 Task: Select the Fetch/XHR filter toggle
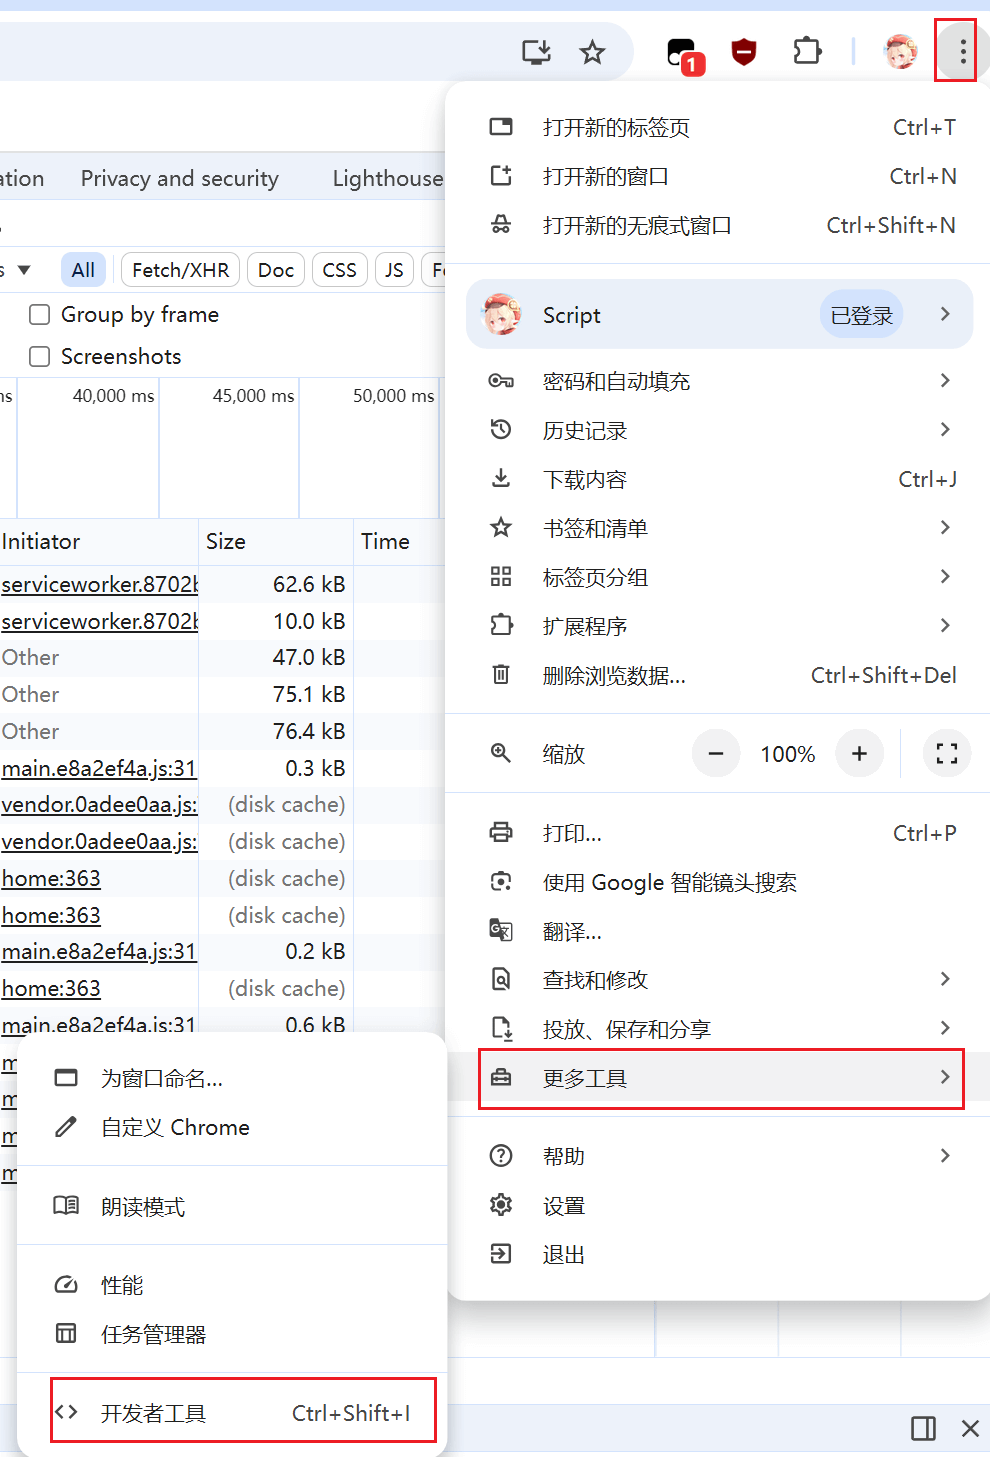click(x=180, y=270)
